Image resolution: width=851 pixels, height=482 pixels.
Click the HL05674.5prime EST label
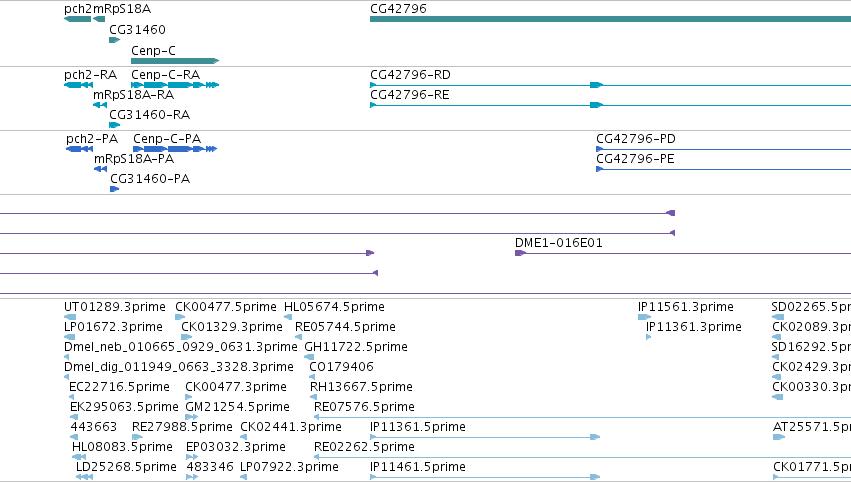[334, 307]
